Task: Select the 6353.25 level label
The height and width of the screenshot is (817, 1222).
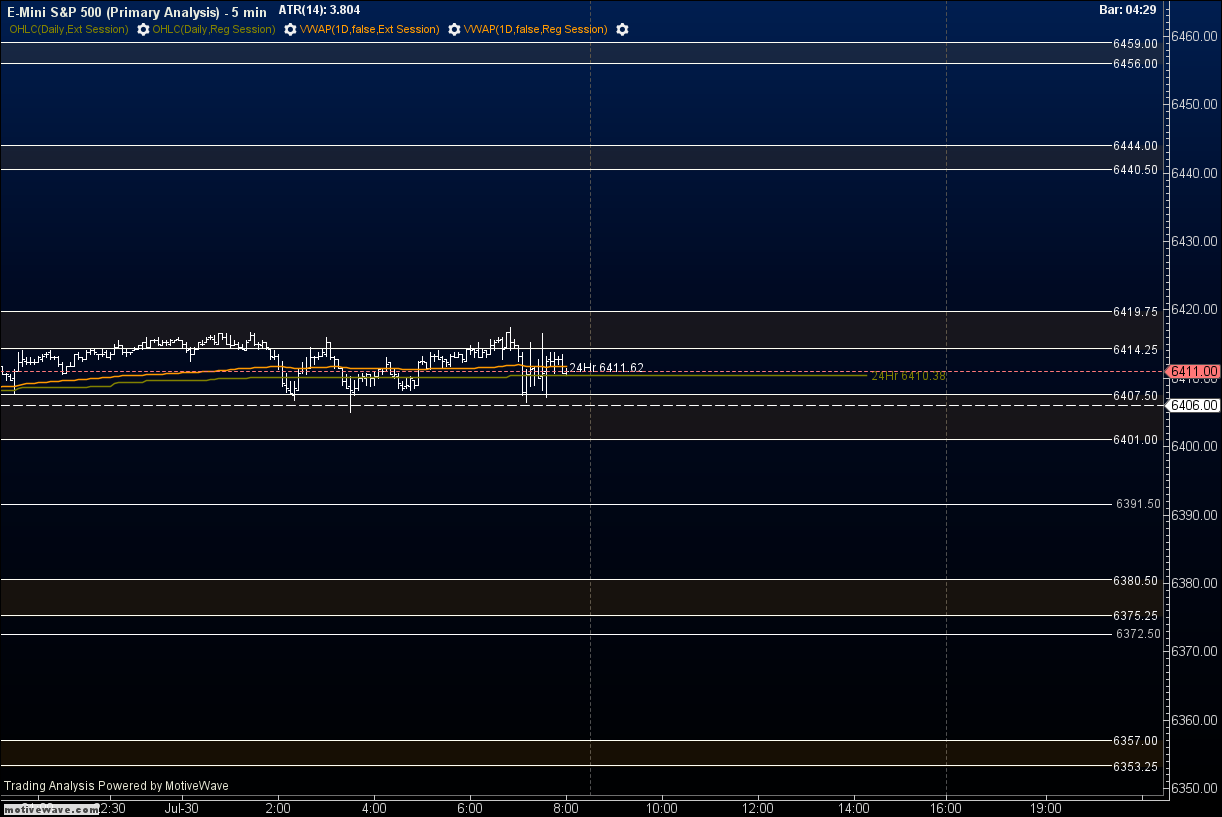Action: (x=1135, y=765)
